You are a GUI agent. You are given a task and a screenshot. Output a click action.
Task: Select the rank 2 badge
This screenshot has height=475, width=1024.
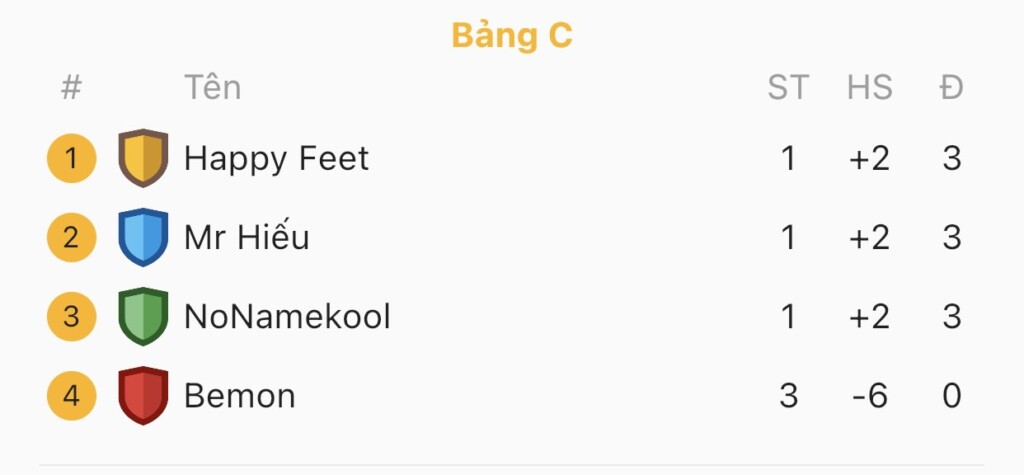(x=72, y=237)
